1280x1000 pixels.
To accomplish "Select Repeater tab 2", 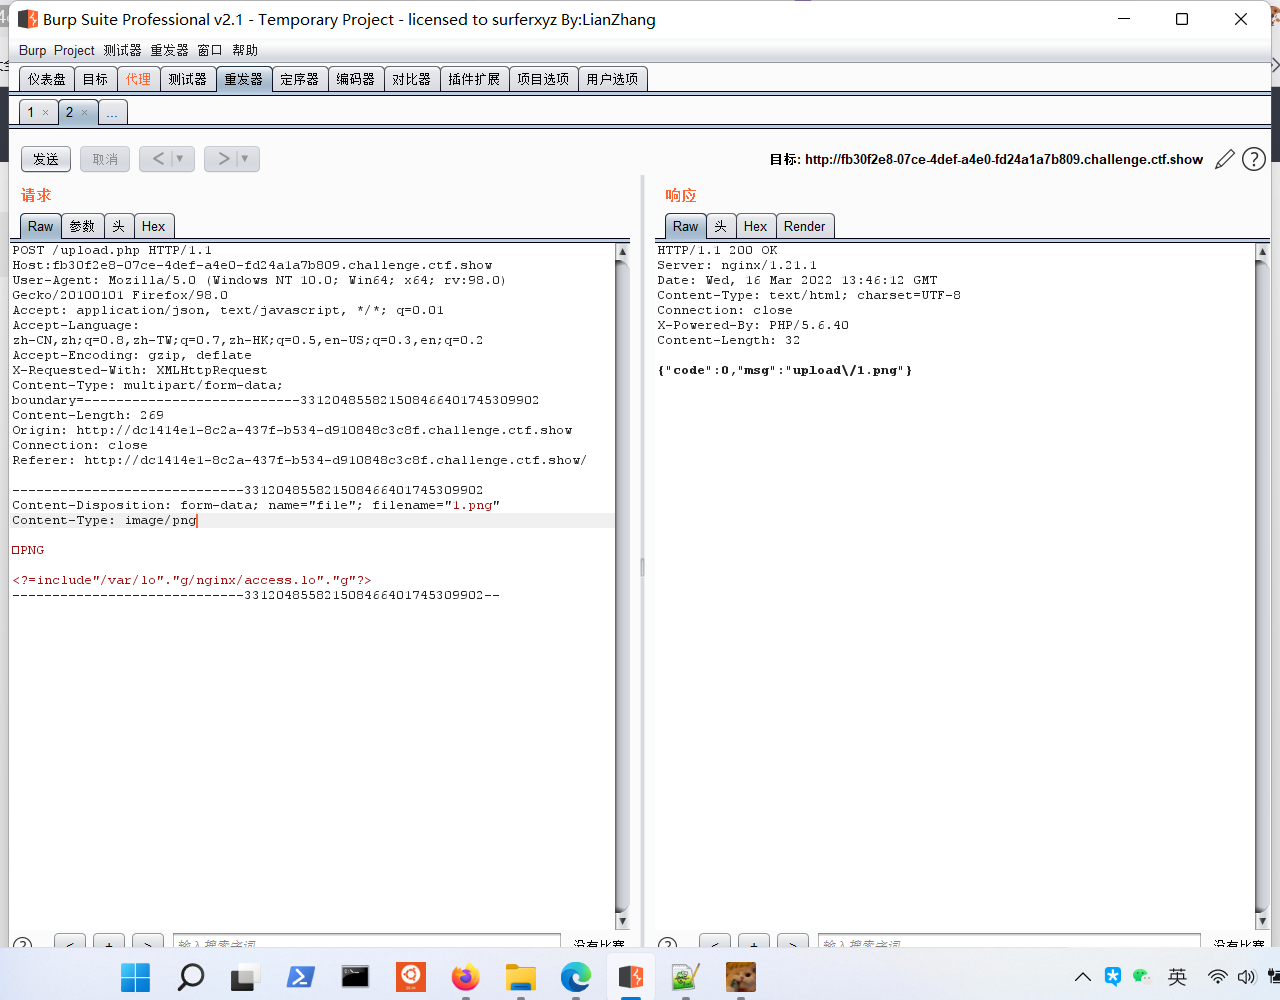I will 69,112.
